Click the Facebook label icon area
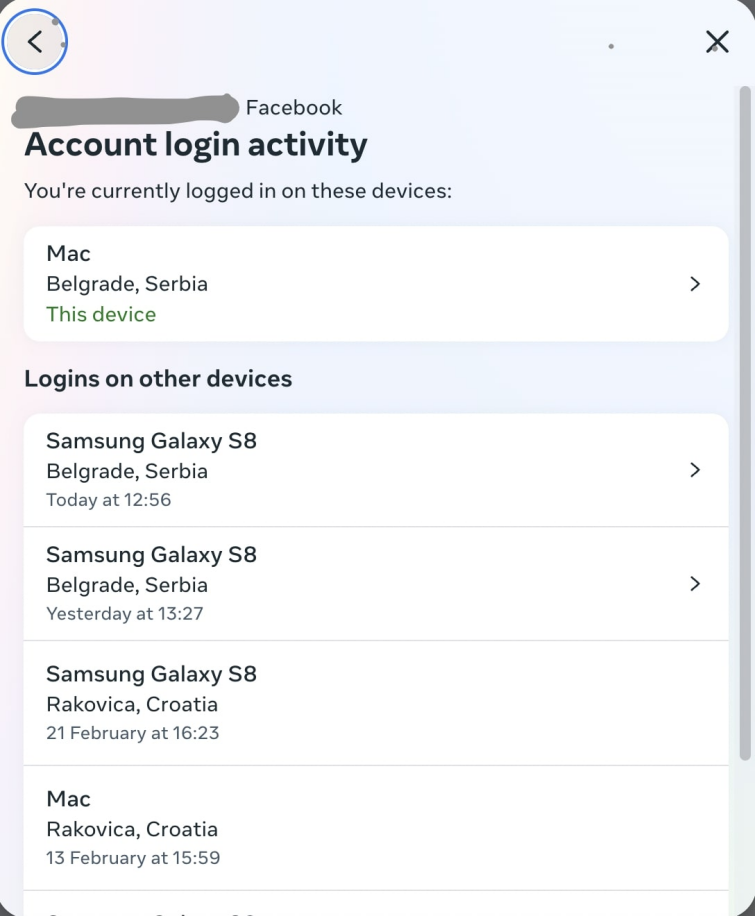The image size is (755, 916). [294, 108]
